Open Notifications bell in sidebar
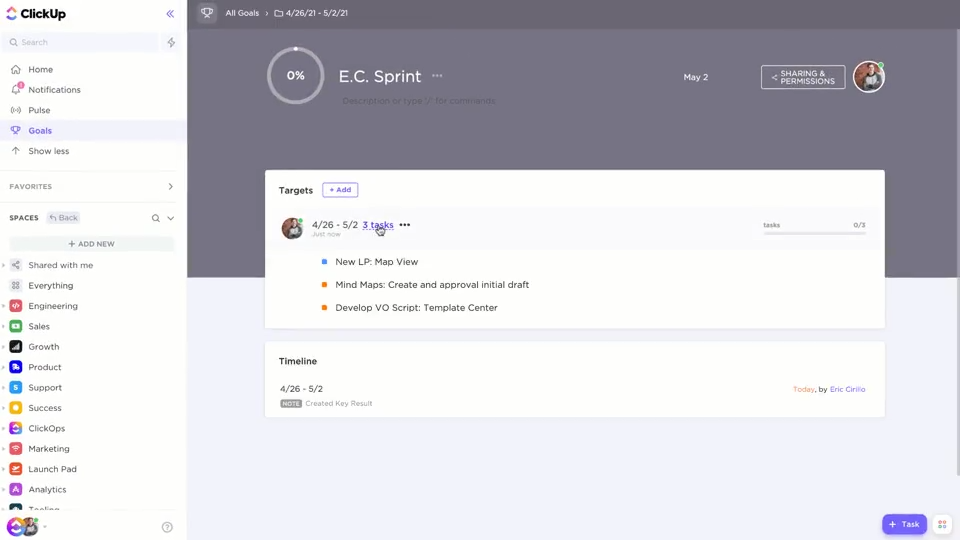This screenshot has width=960, height=540. 16,89
